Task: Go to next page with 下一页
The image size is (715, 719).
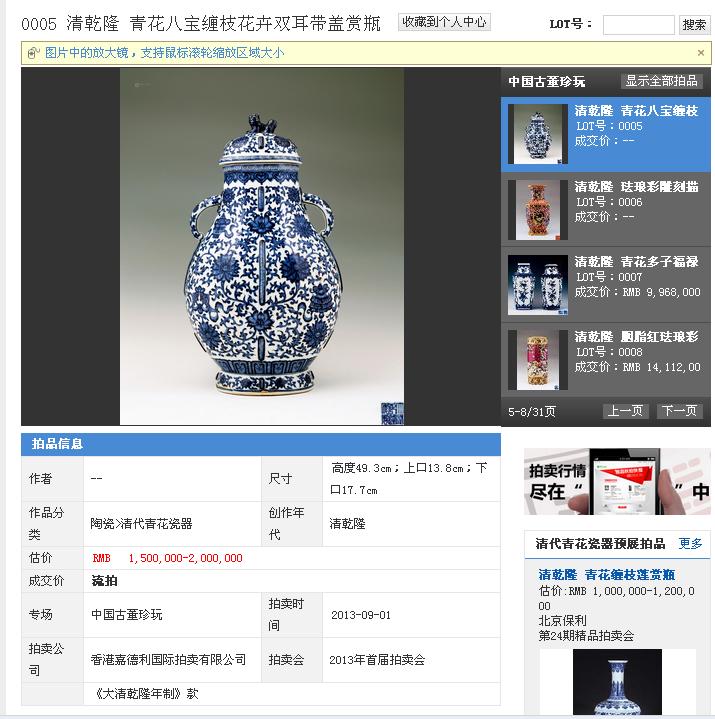Action: pyautogui.click(x=679, y=411)
